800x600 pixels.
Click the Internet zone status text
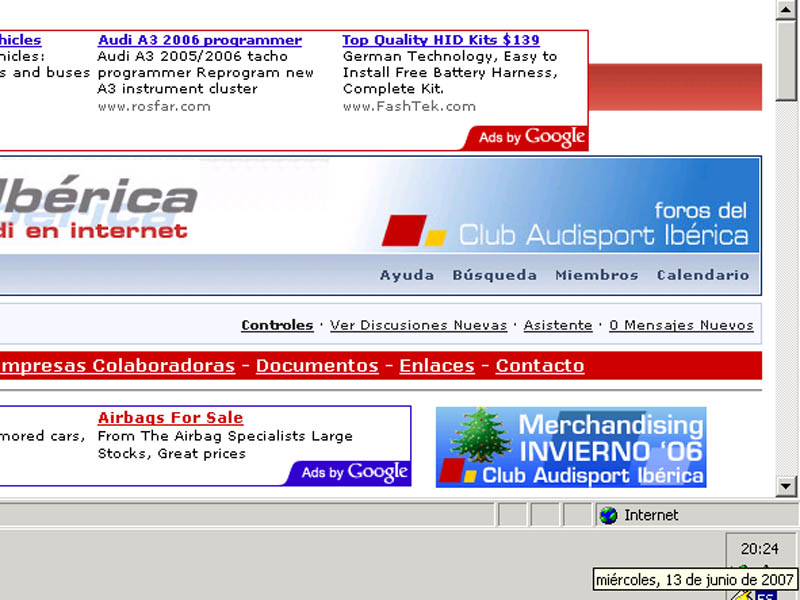click(x=651, y=515)
